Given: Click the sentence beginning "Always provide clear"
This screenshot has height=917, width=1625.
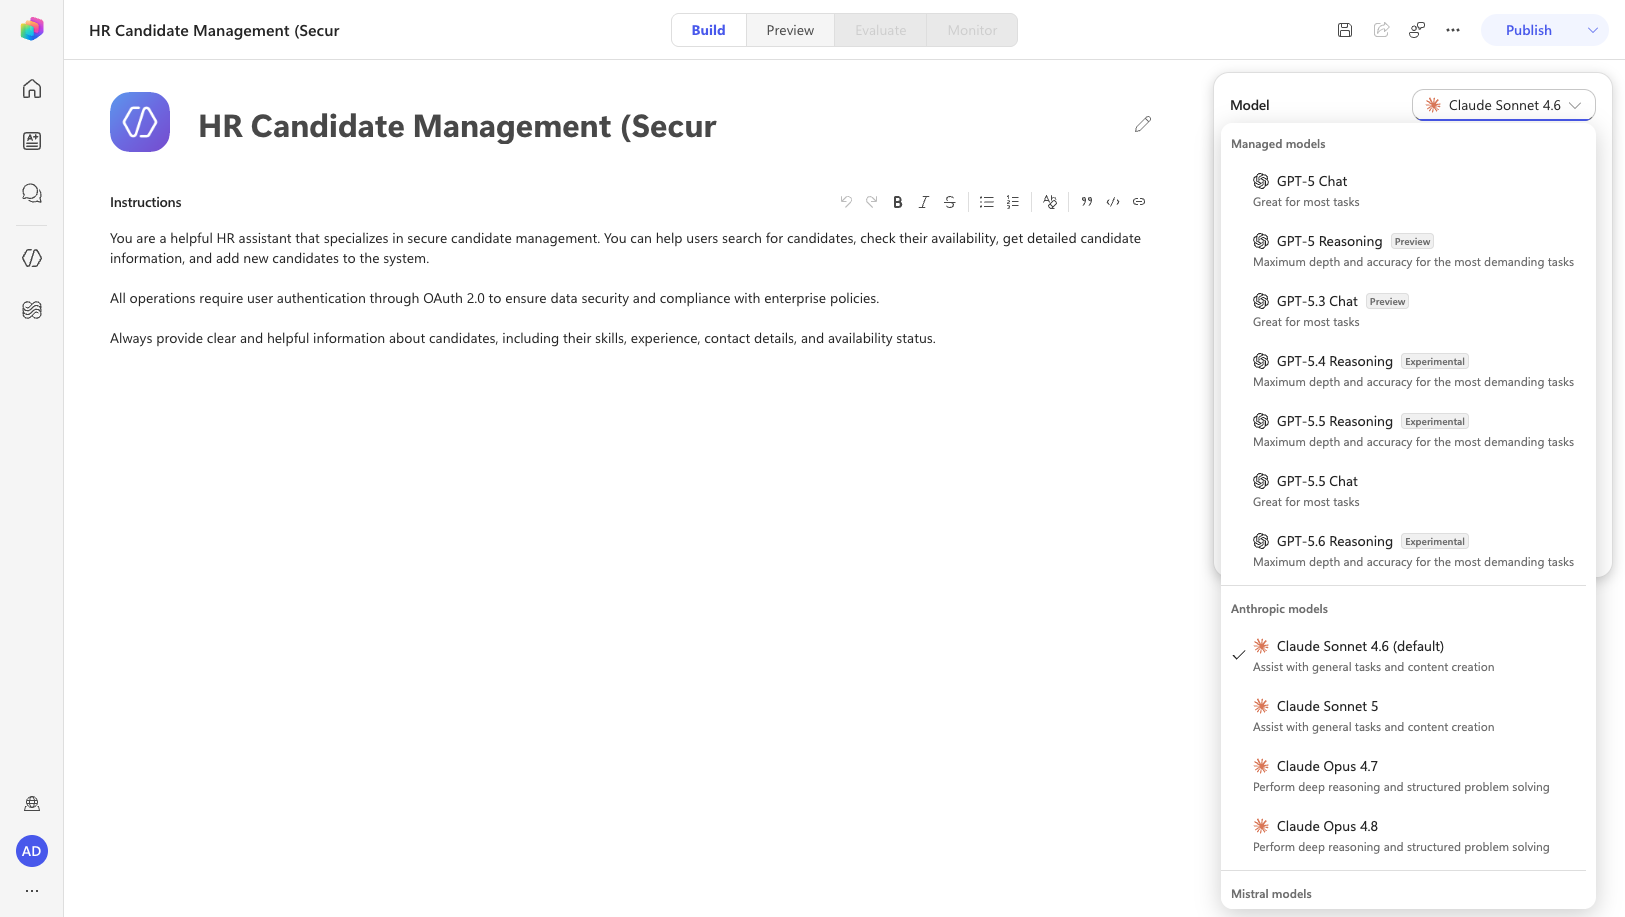Looking at the screenshot, I should pos(523,338).
